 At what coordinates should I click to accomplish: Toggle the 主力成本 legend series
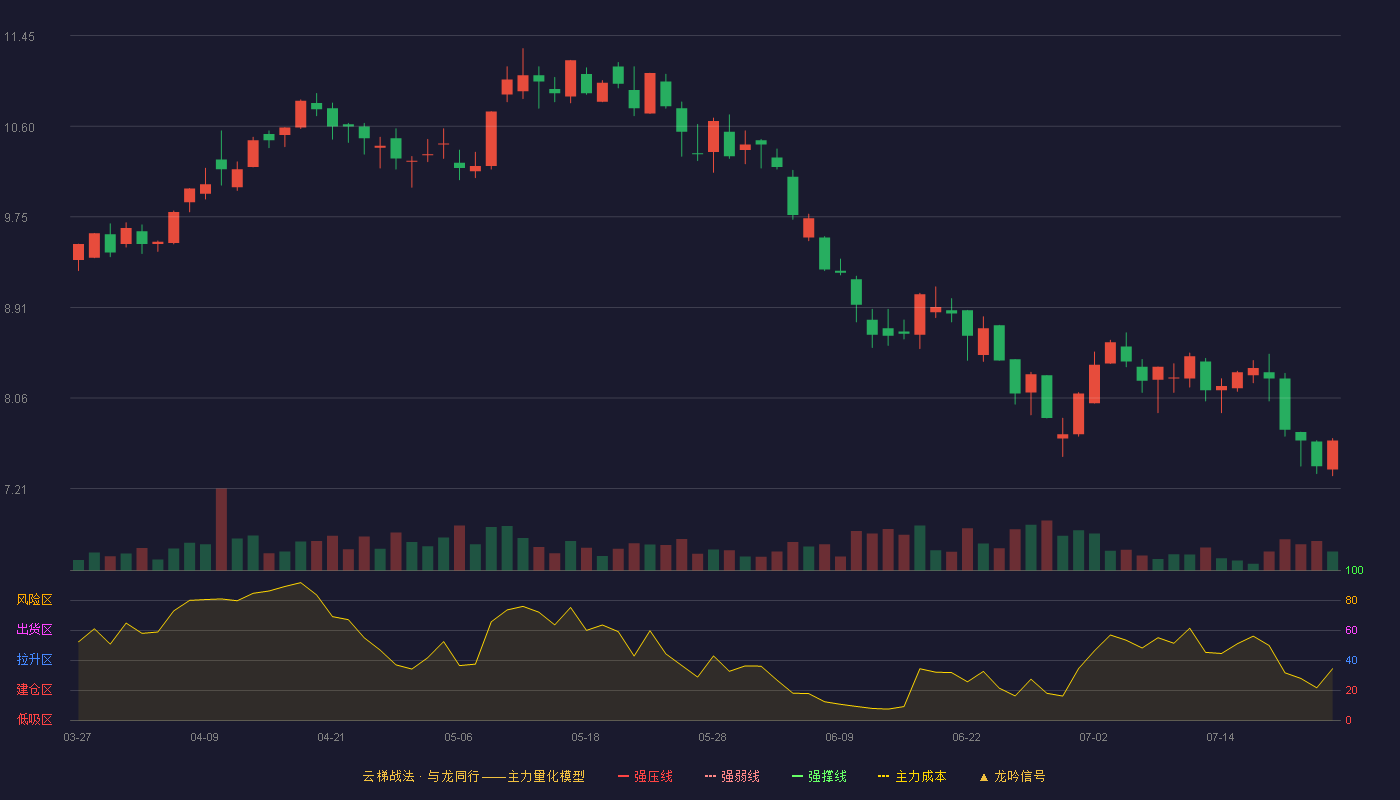click(911, 776)
